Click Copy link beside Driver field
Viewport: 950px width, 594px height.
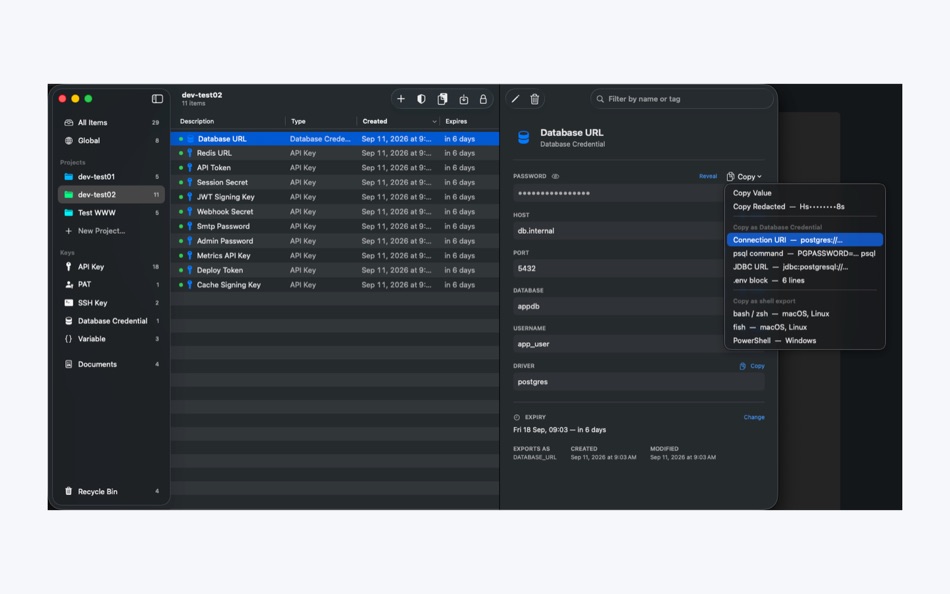[x=752, y=366]
